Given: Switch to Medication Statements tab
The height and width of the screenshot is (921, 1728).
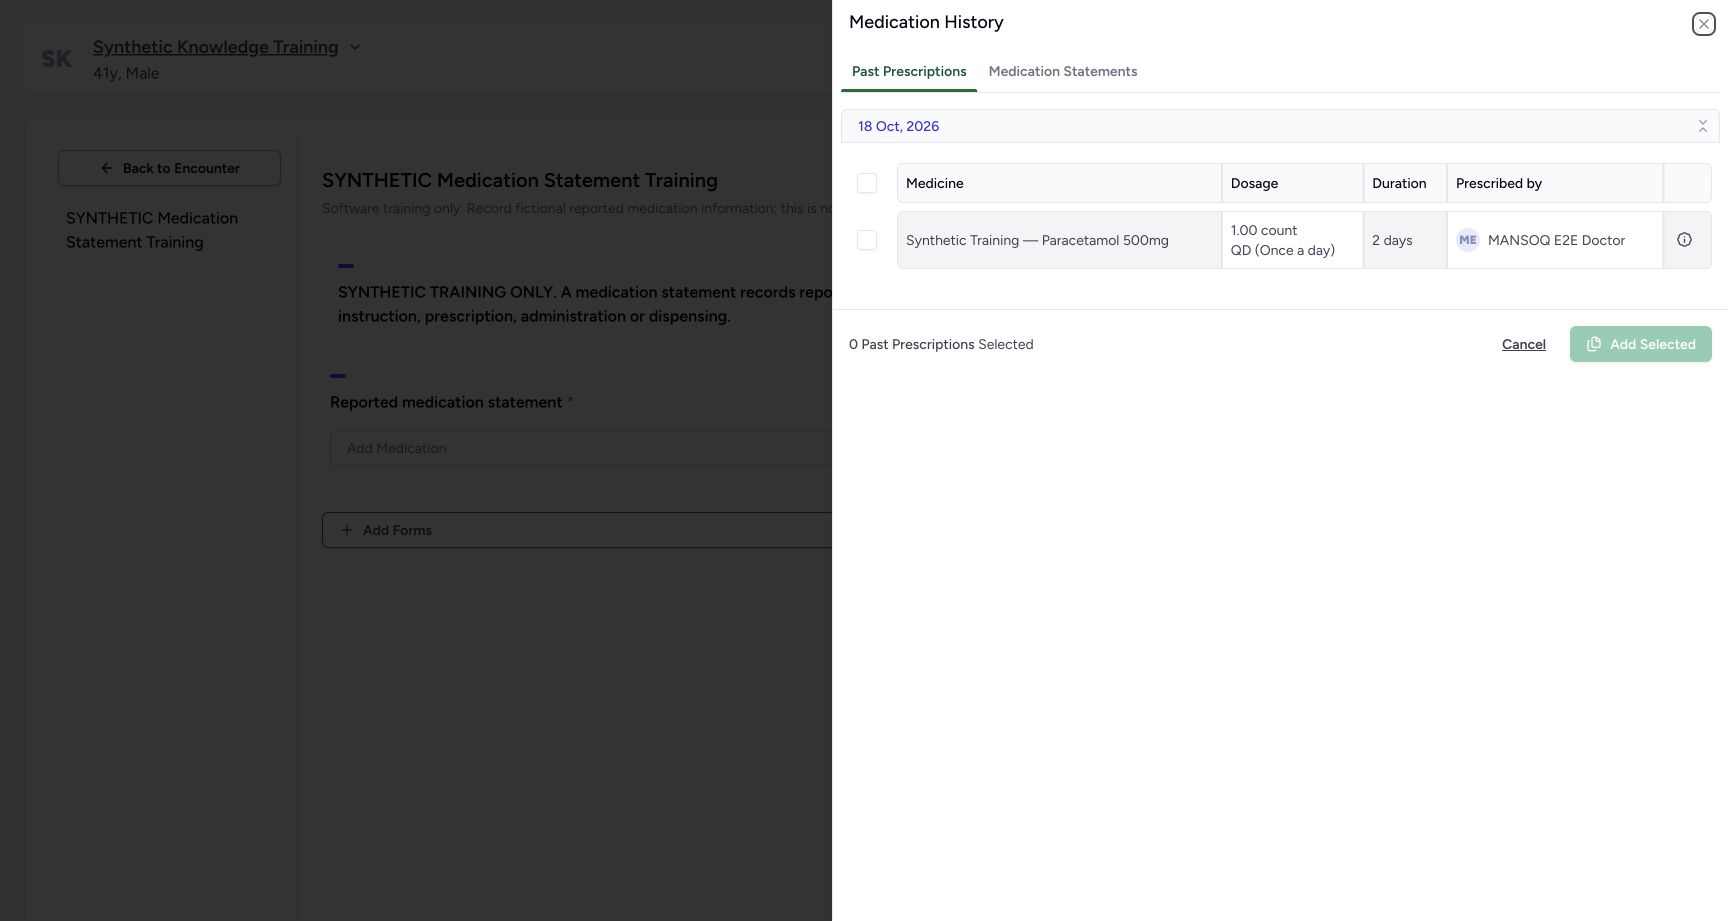Looking at the screenshot, I should click(x=1062, y=71).
